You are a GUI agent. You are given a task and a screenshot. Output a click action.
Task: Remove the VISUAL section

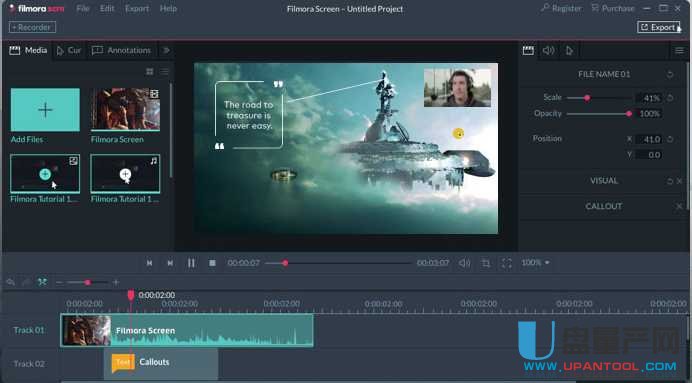tap(680, 181)
